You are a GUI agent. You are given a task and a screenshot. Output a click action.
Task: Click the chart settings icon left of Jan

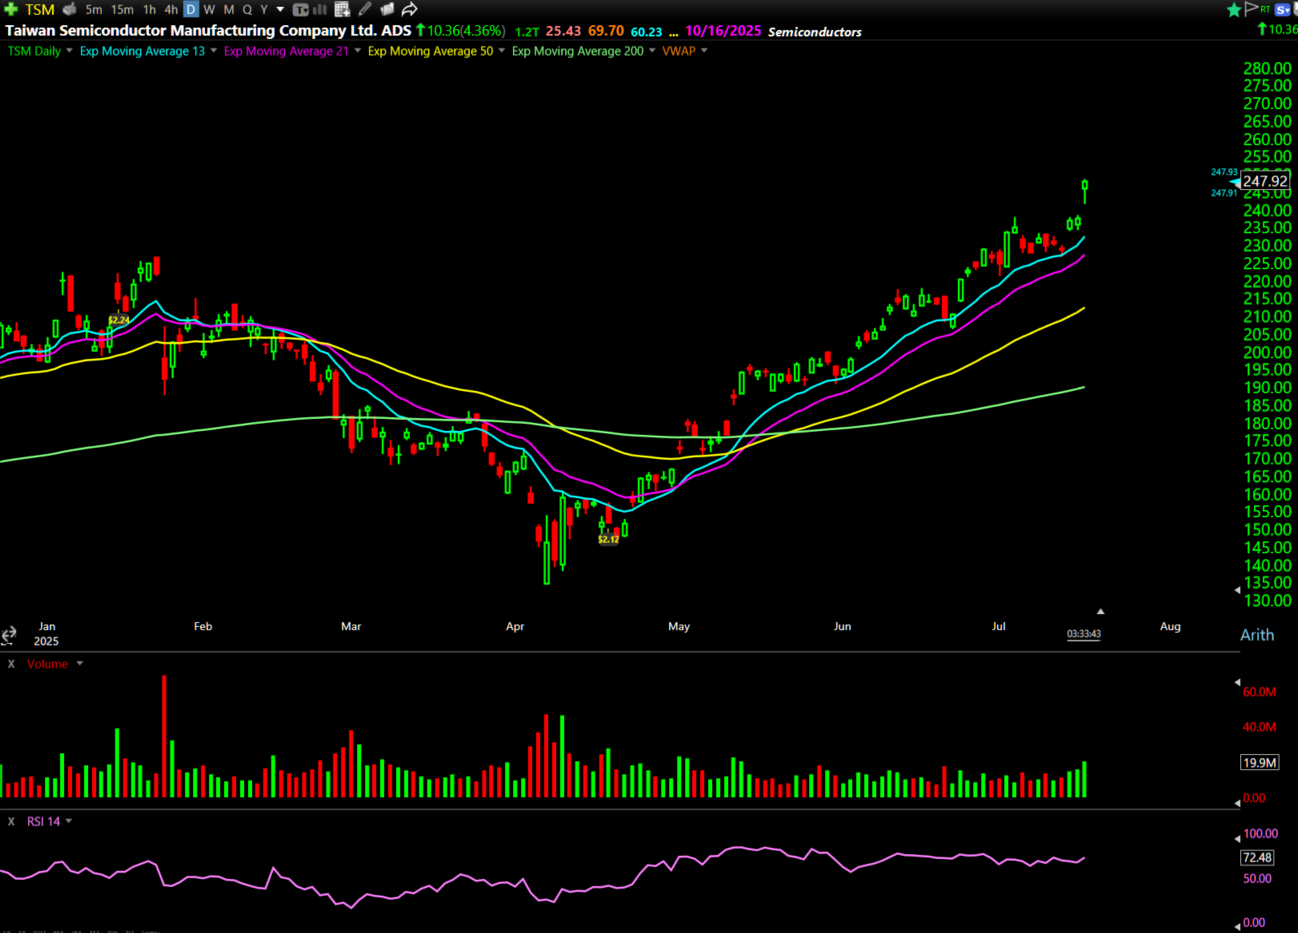tap(9, 635)
